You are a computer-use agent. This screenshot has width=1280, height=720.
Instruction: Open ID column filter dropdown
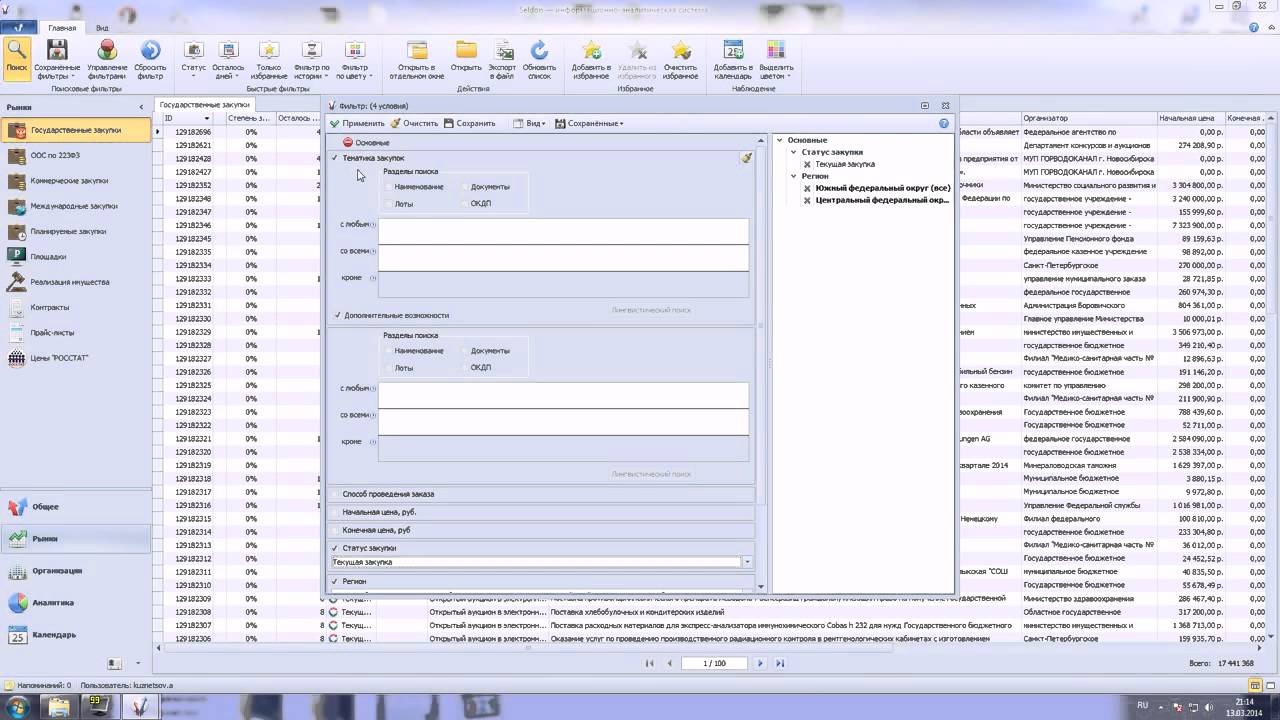[207, 118]
